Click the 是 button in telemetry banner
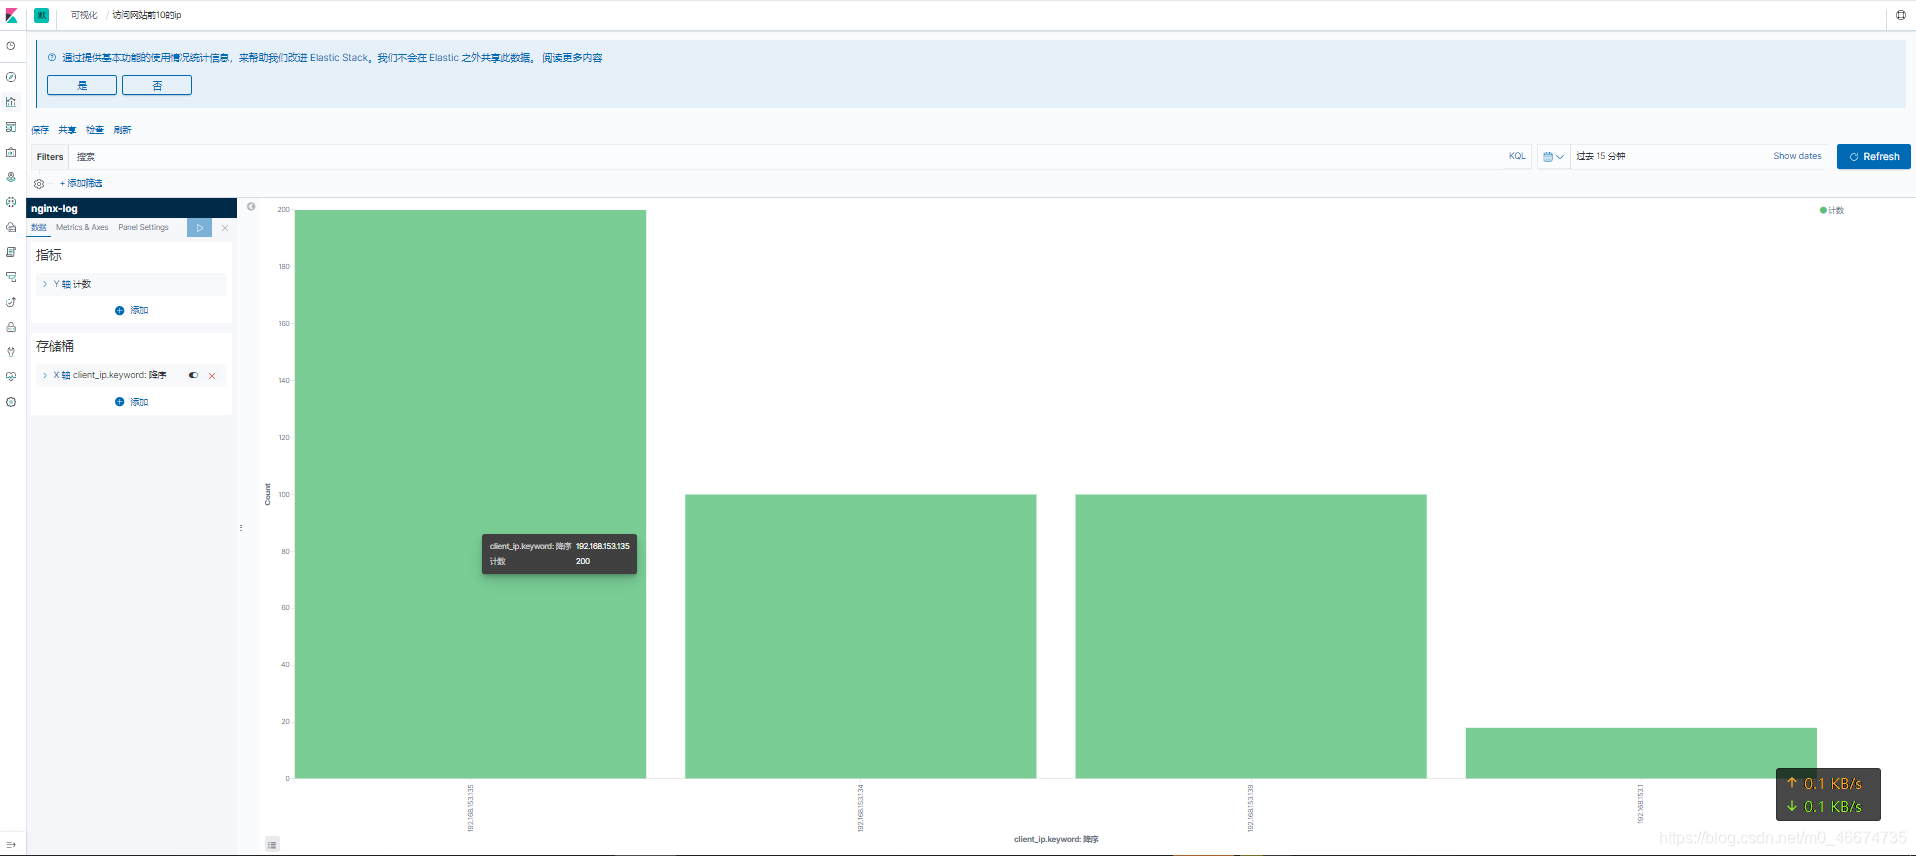Viewport: 1916px width, 856px height. click(x=82, y=86)
